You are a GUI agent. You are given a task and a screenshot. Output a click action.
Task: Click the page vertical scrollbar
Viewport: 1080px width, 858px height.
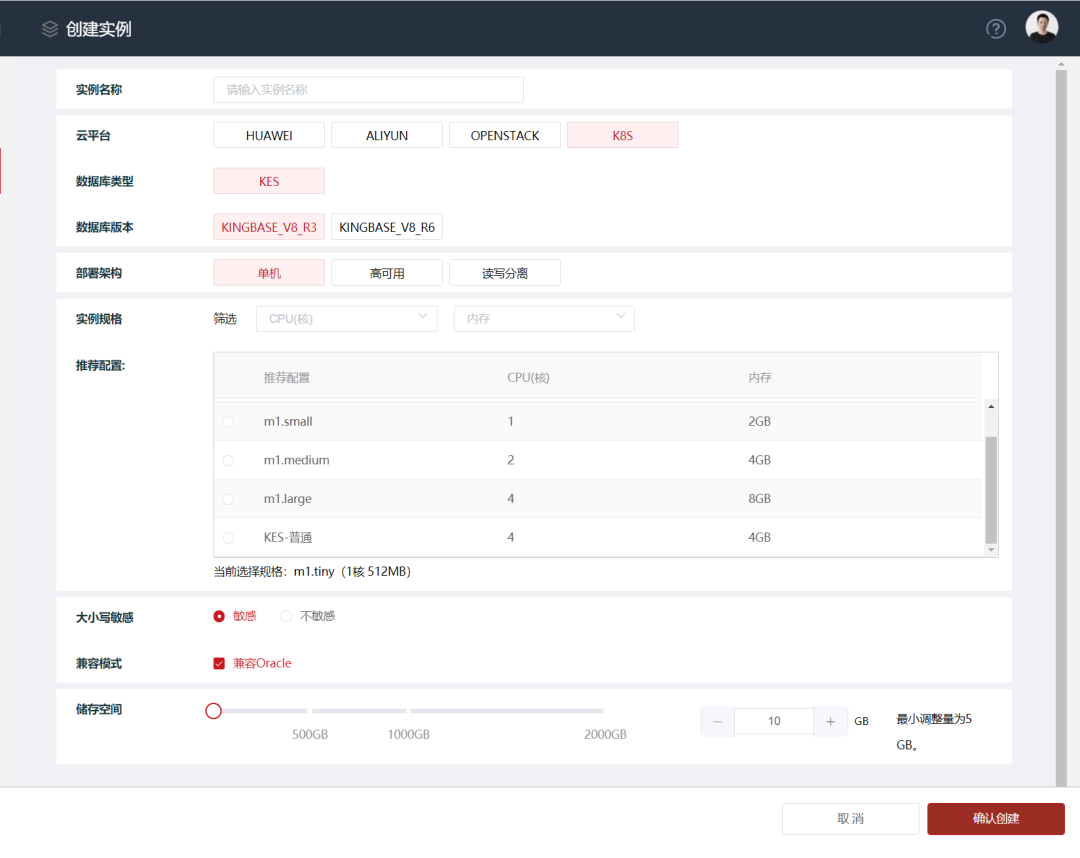click(x=1061, y=427)
